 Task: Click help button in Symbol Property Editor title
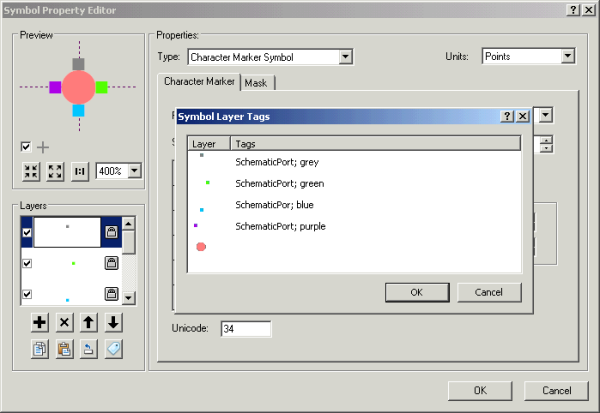pyautogui.click(x=573, y=10)
